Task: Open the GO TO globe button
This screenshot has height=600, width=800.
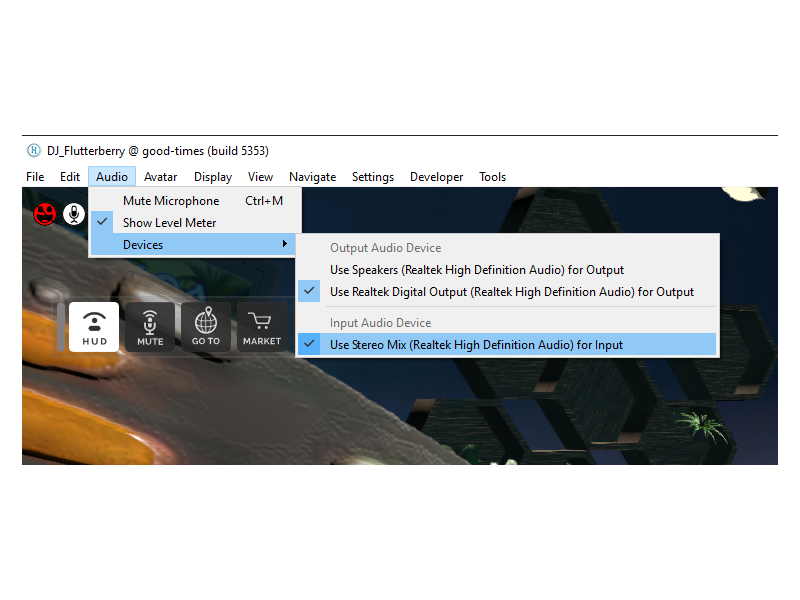Action: click(x=206, y=327)
